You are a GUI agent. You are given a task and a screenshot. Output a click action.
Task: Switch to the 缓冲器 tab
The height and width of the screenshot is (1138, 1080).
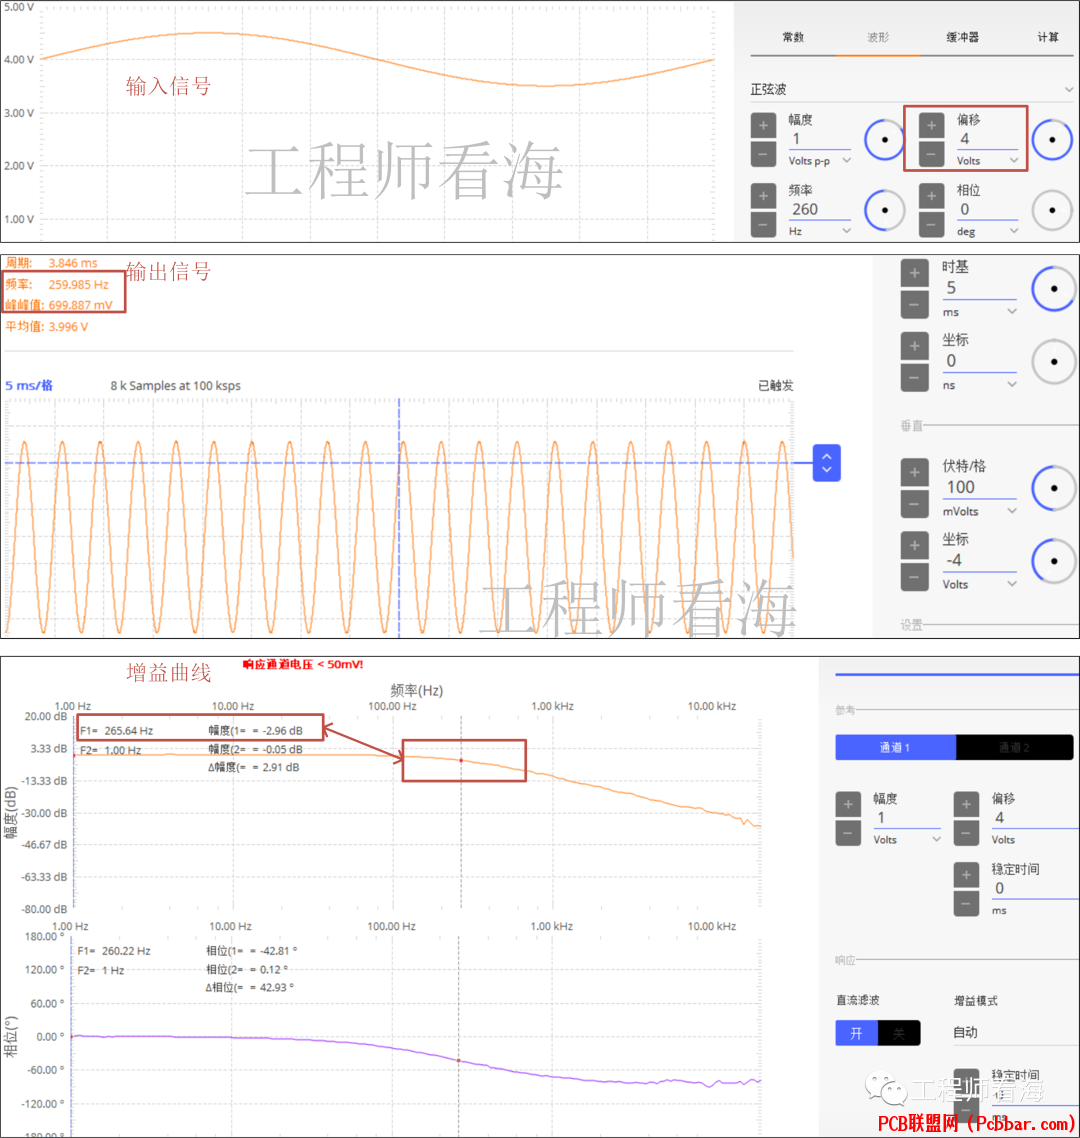[962, 37]
